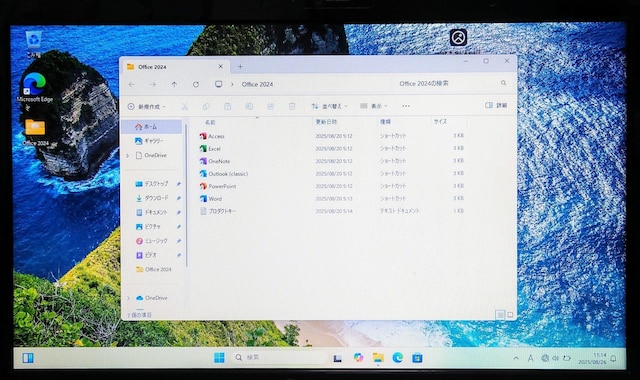Select ホーム in navigation pane
The image size is (640, 380).
pyautogui.click(x=152, y=127)
